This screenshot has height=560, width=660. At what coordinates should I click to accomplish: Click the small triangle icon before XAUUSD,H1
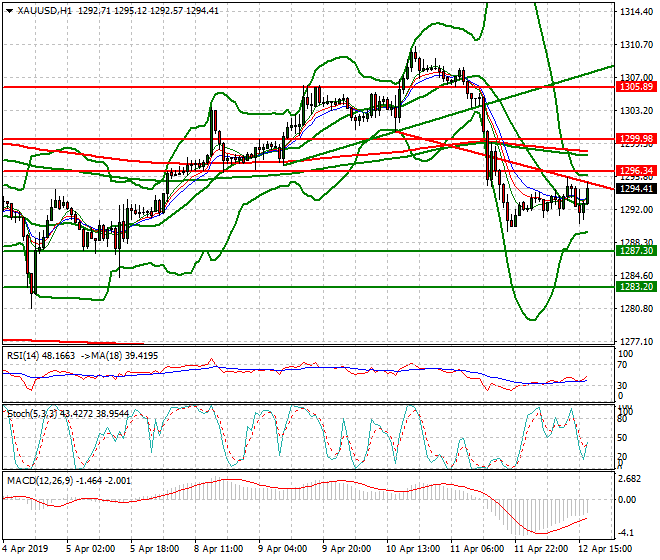point(8,10)
